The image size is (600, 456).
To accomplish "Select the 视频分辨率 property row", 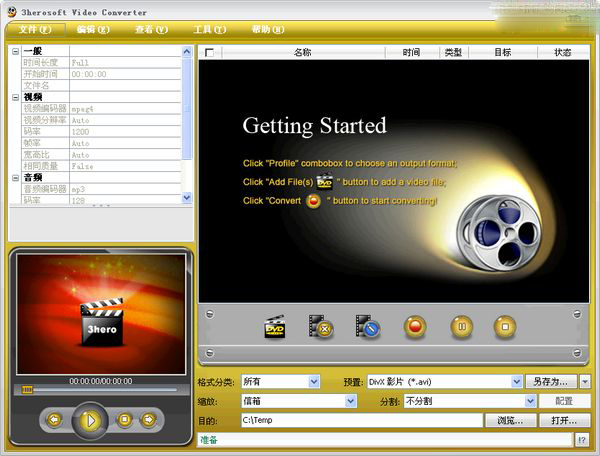I will click(x=101, y=120).
